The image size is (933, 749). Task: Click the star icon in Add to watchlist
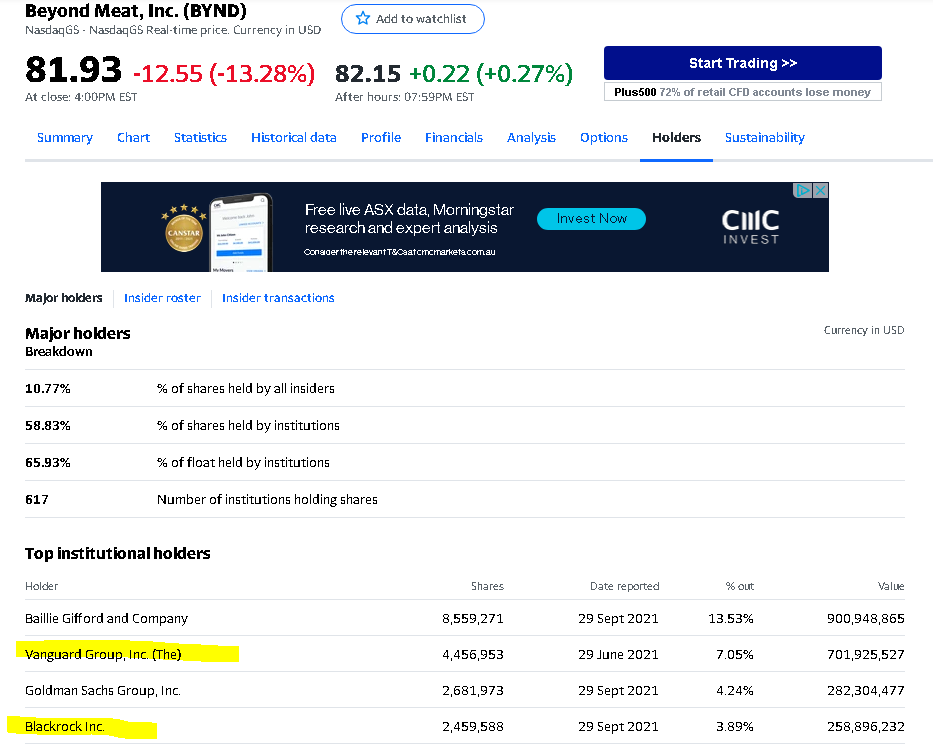[x=362, y=18]
